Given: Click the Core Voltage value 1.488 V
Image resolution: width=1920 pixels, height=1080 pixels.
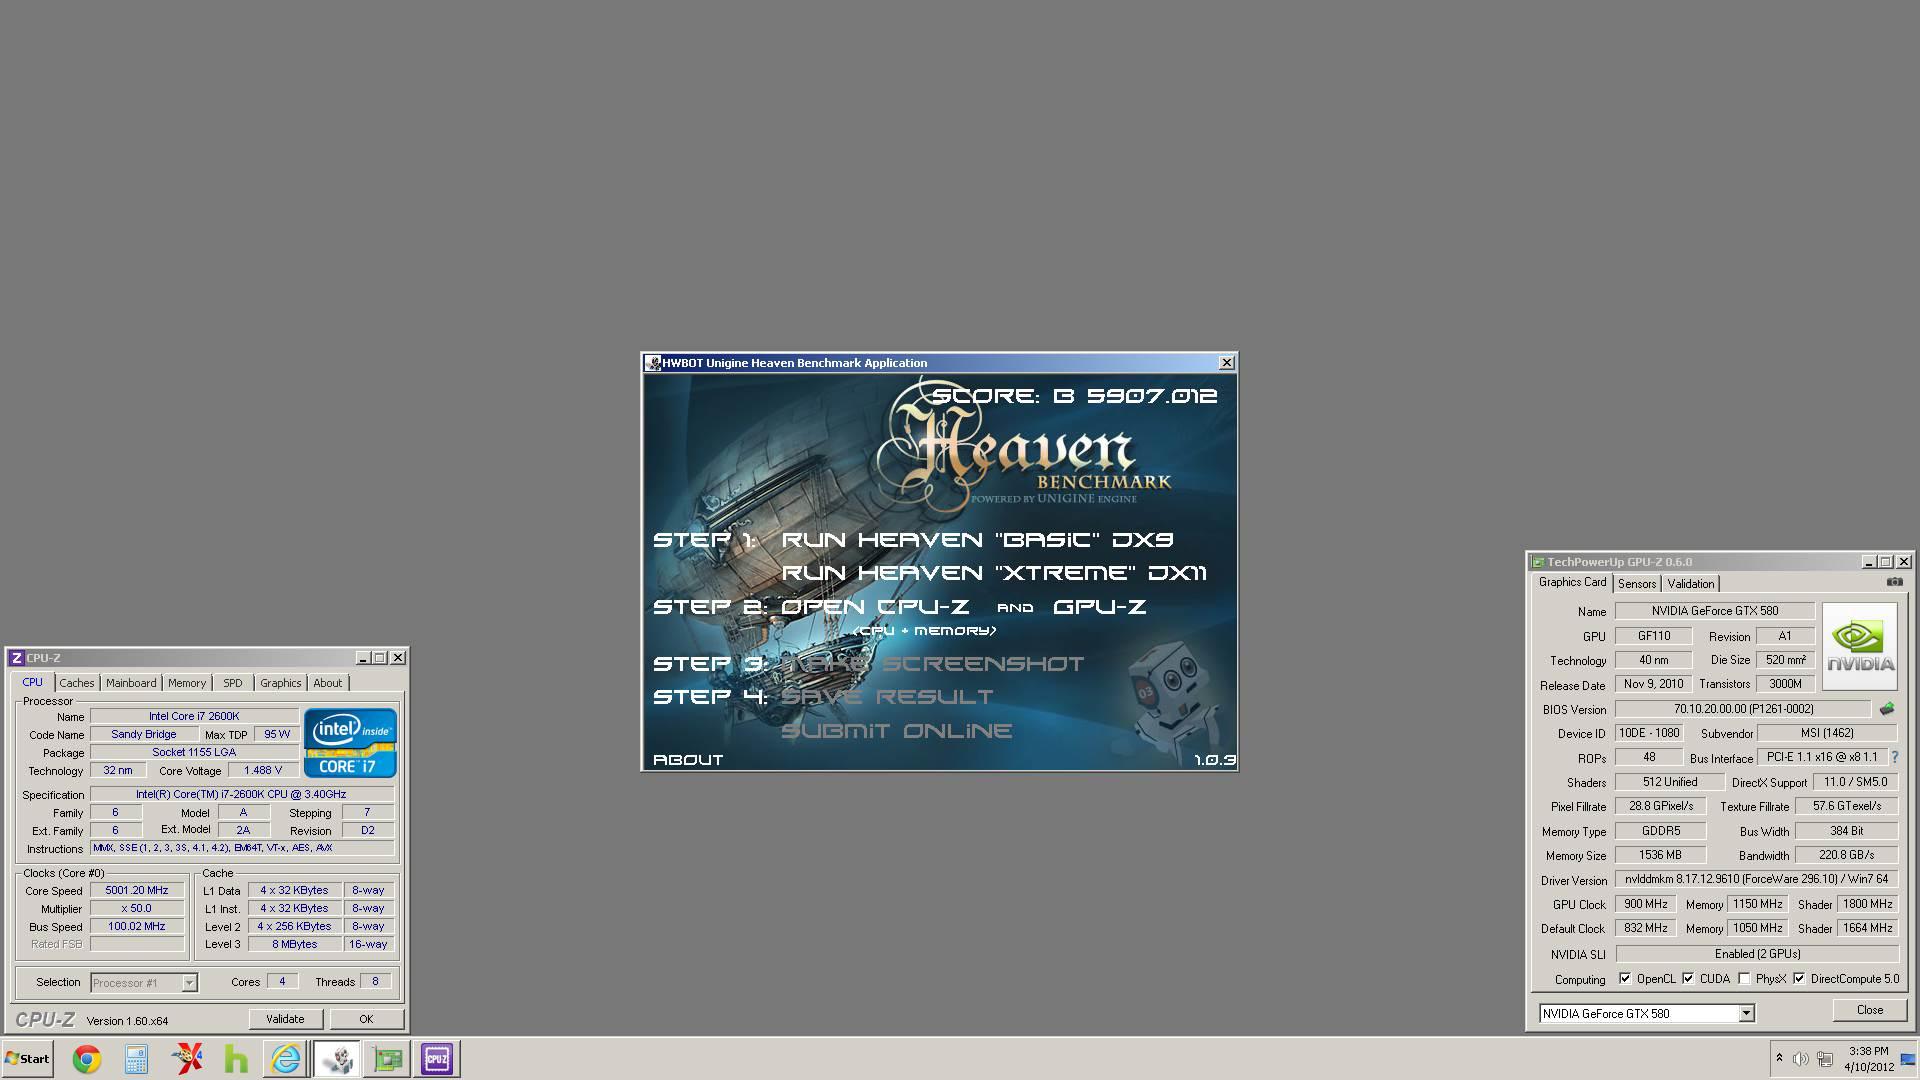Looking at the screenshot, I should [263, 770].
